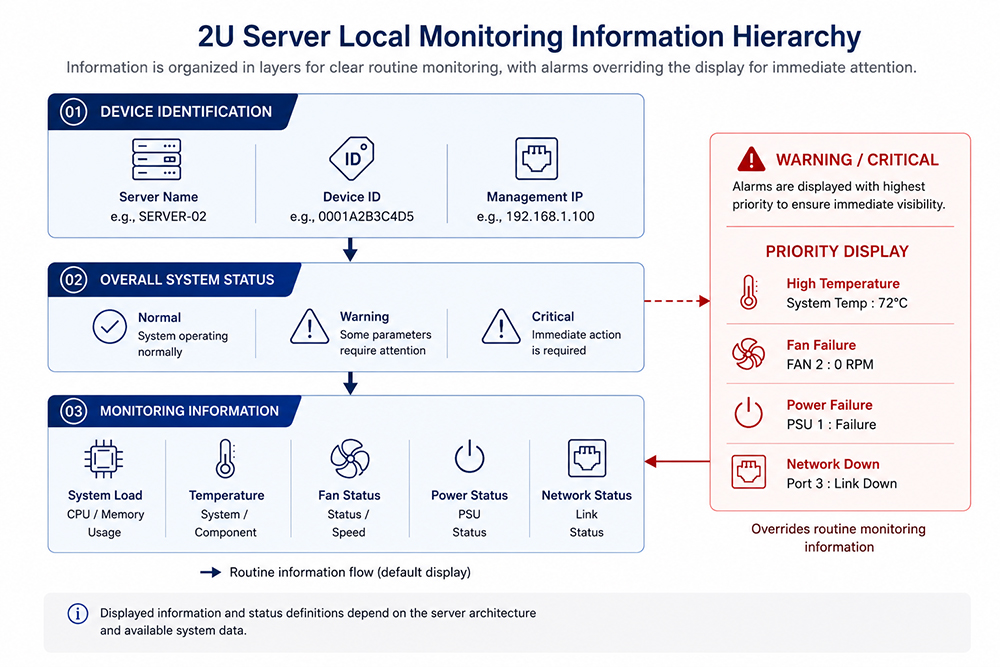Select the DEVICE IDENTIFICATION header
Viewport: 1000px width, 667px height.
tap(186, 112)
